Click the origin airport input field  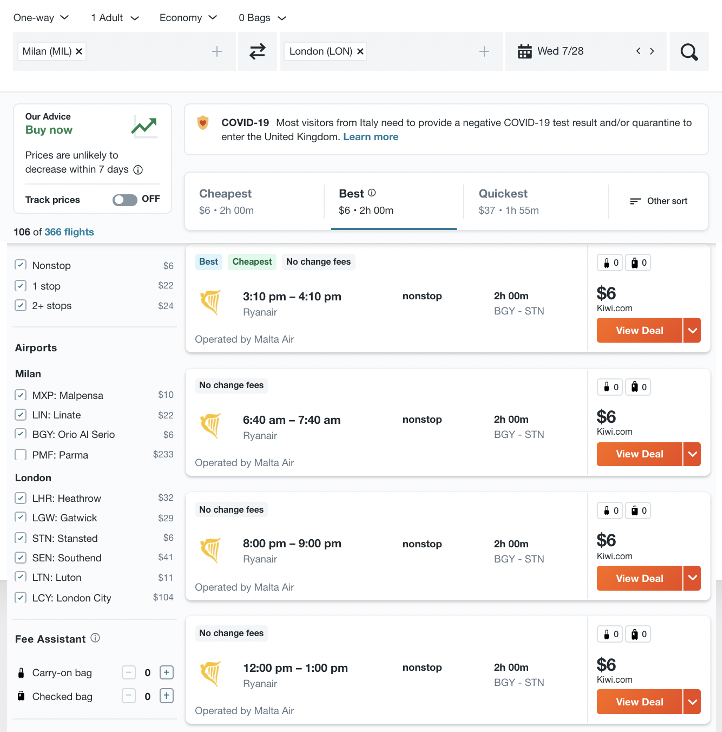tap(124, 51)
